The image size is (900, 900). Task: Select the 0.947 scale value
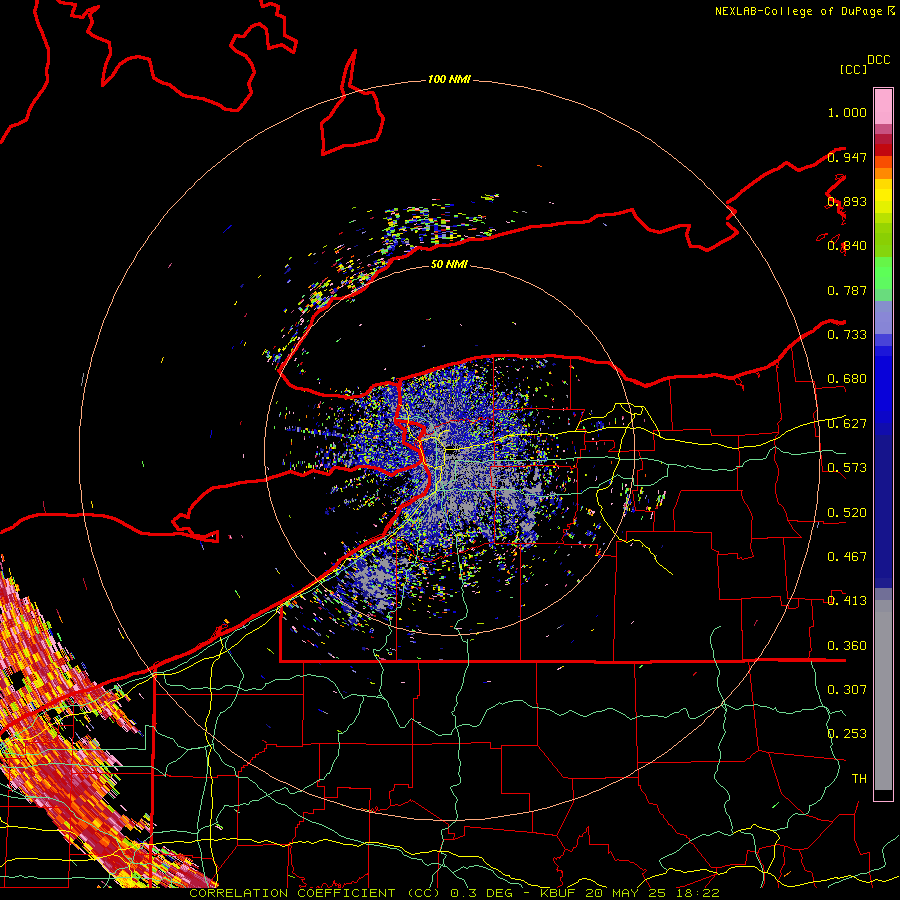click(x=847, y=157)
